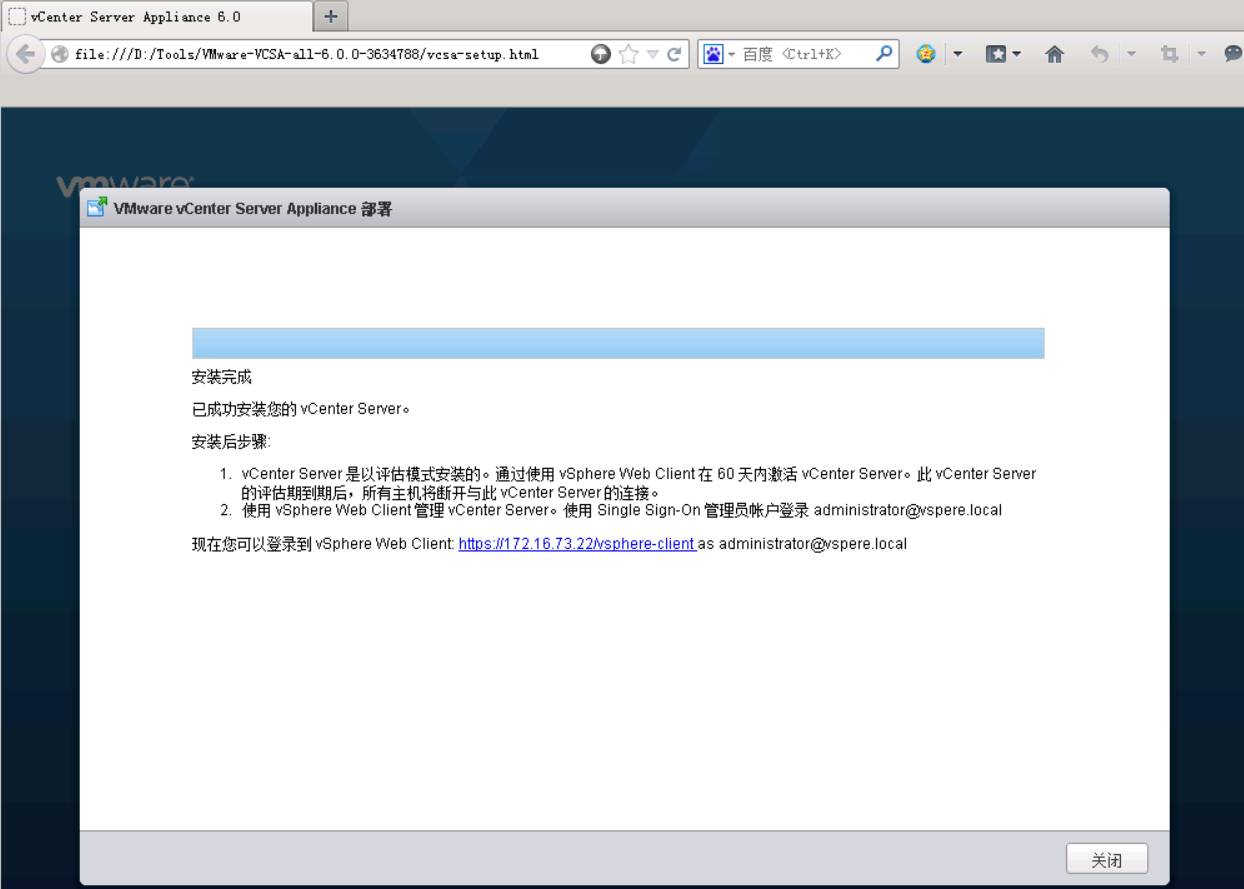Reload the page with the refresh icon
This screenshot has height=889, width=1244.
pyautogui.click(x=674, y=54)
